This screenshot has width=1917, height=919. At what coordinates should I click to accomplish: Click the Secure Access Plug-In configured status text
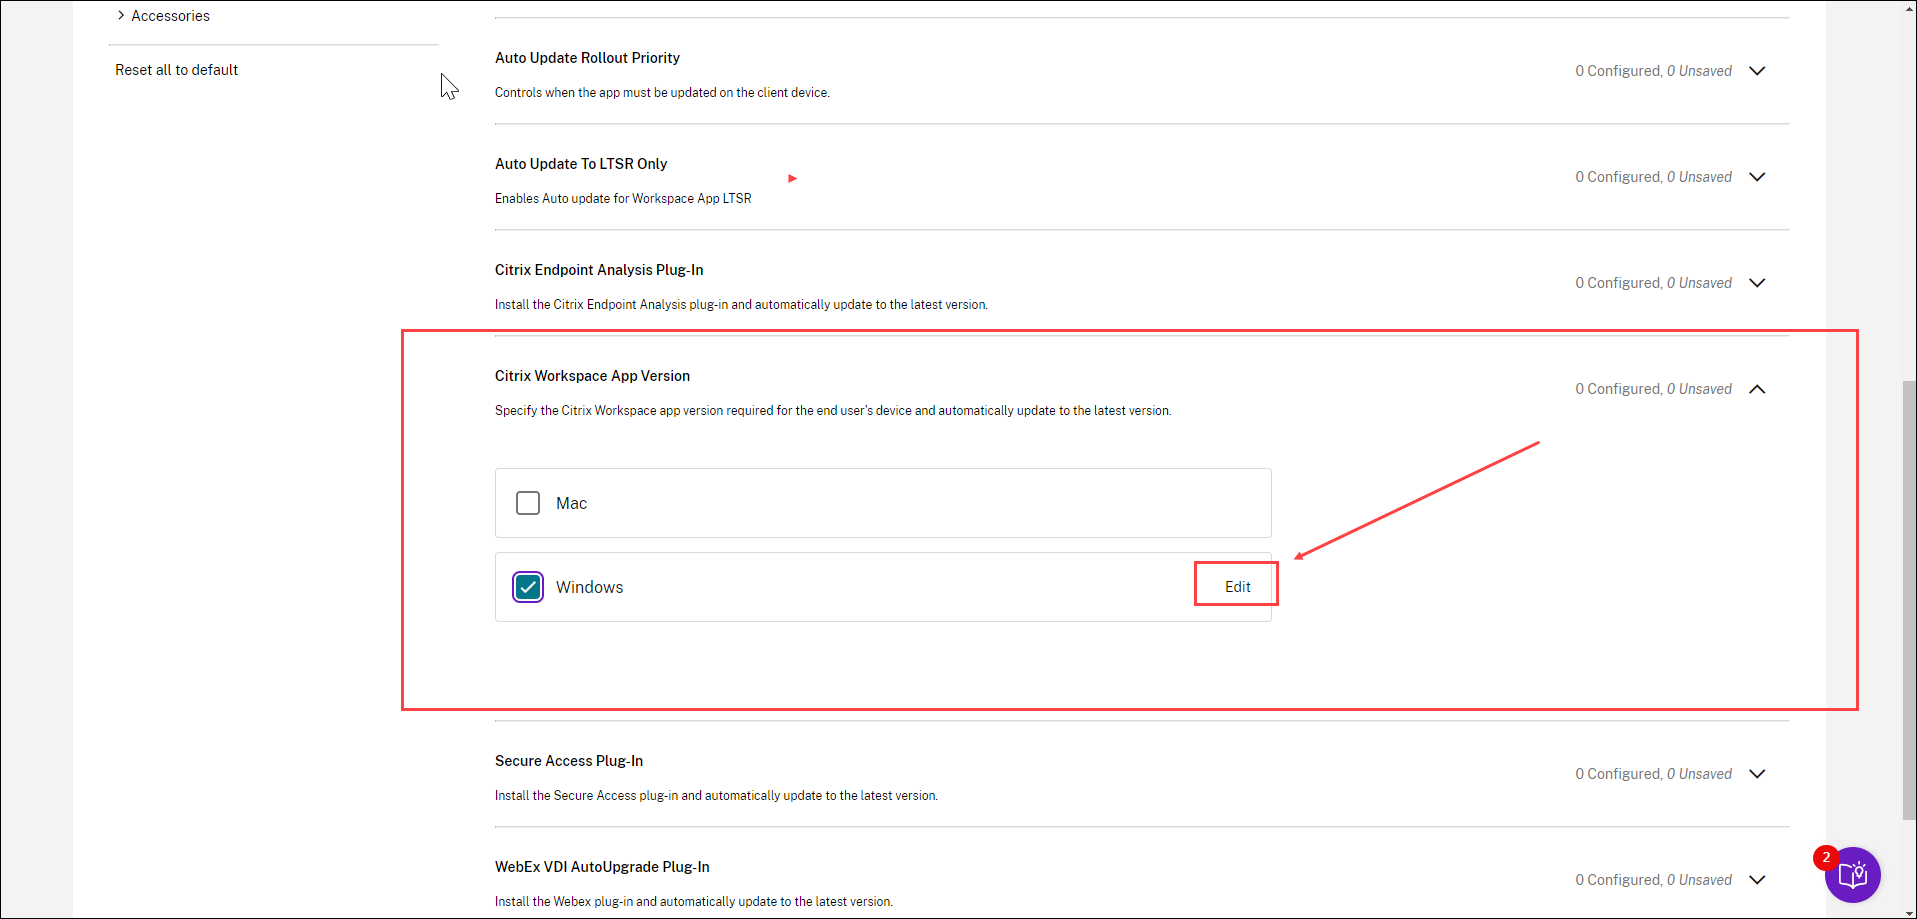point(1653,774)
